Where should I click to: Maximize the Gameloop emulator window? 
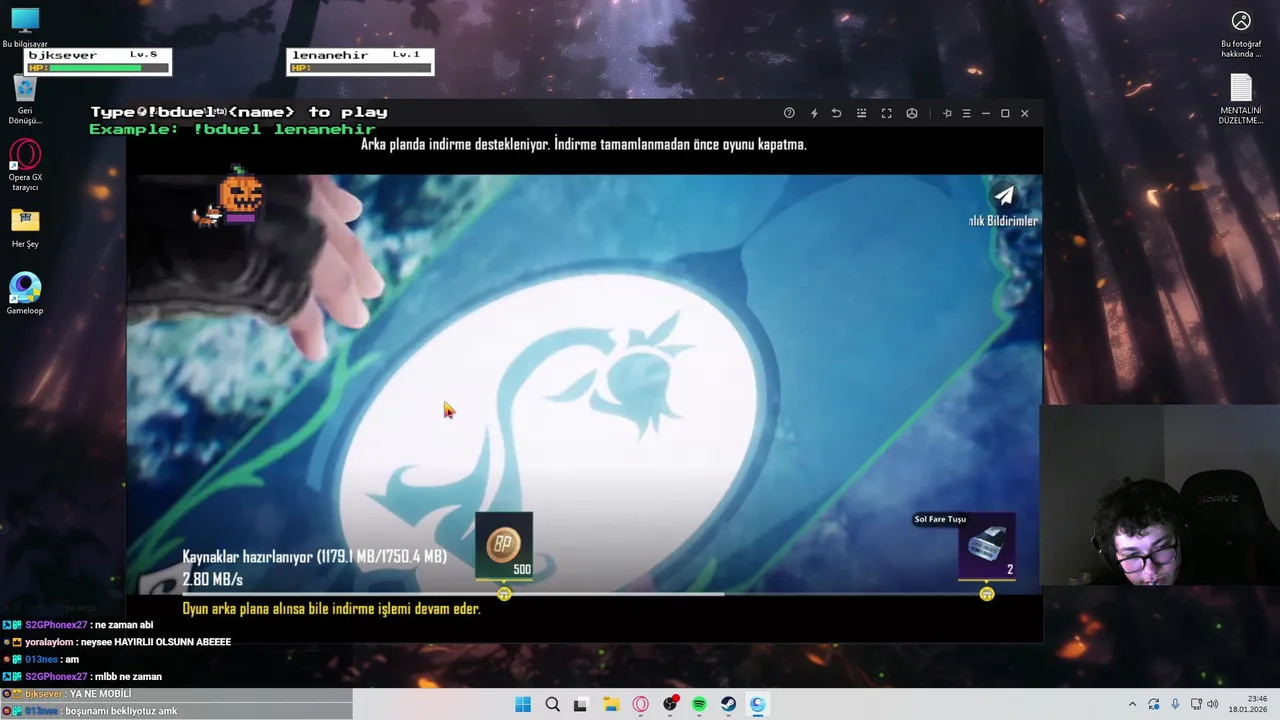(x=1005, y=113)
